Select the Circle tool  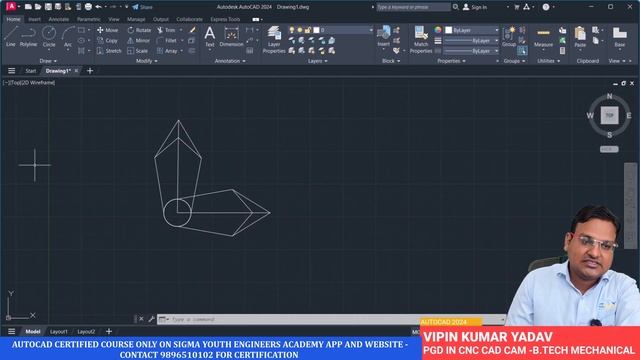49,36
